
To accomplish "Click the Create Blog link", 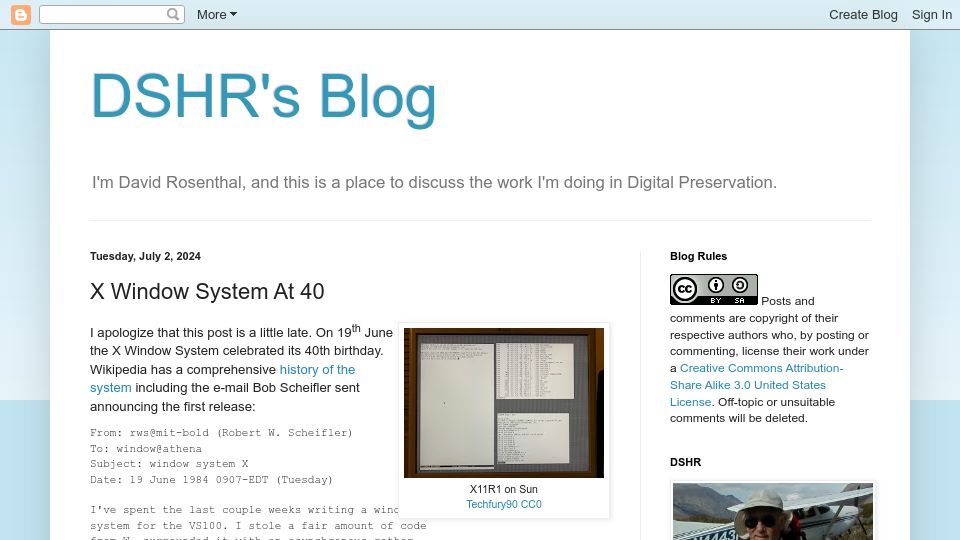I will (x=863, y=15).
